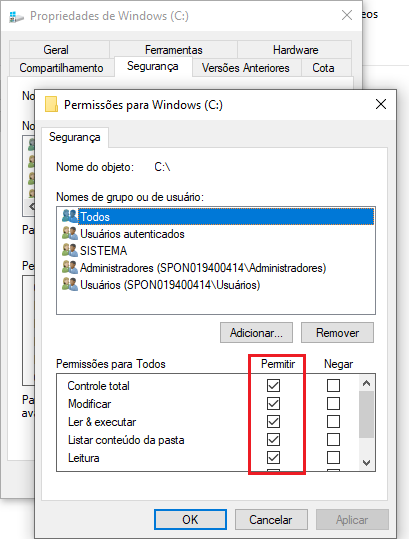Select the SISTEMA group icon

click(x=70, y=250)
